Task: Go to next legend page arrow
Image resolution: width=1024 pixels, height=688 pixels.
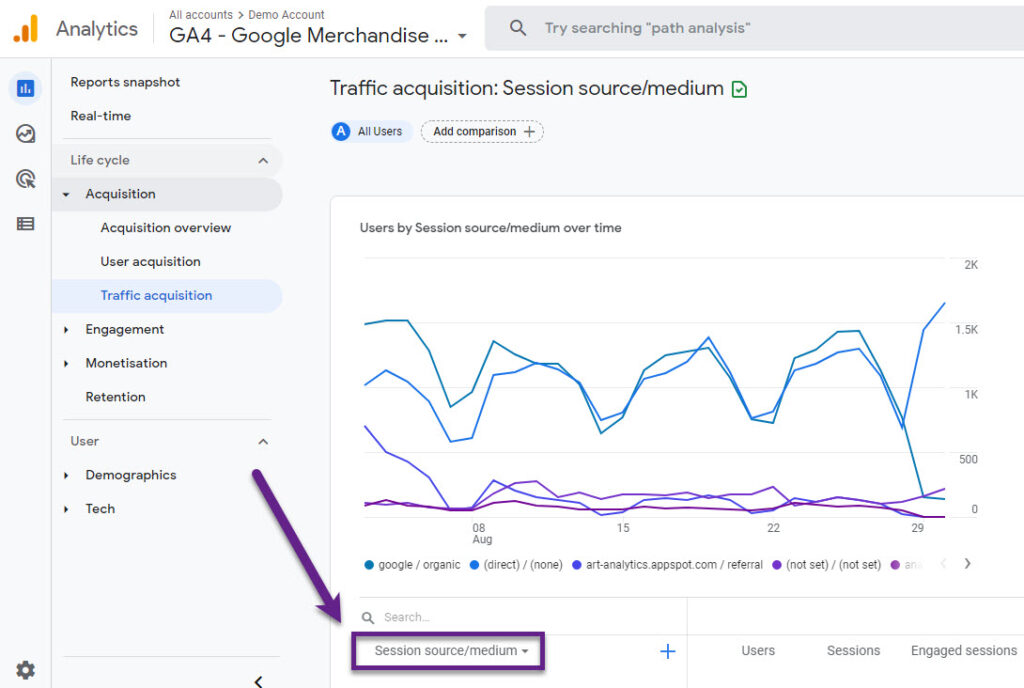Action: [967, 564]
